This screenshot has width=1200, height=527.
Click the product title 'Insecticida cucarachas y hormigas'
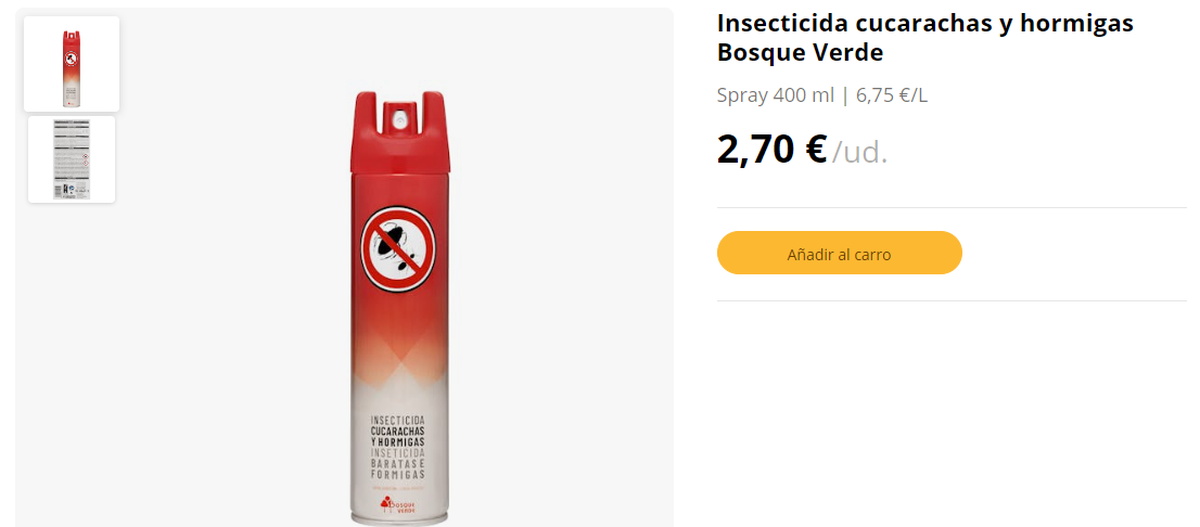925,23
